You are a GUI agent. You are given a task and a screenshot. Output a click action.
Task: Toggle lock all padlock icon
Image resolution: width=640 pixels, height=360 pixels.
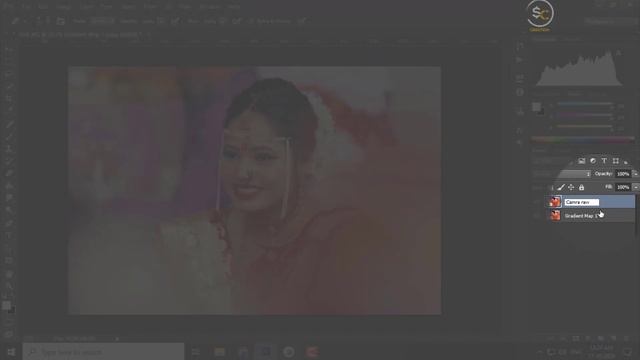point(581,187)
